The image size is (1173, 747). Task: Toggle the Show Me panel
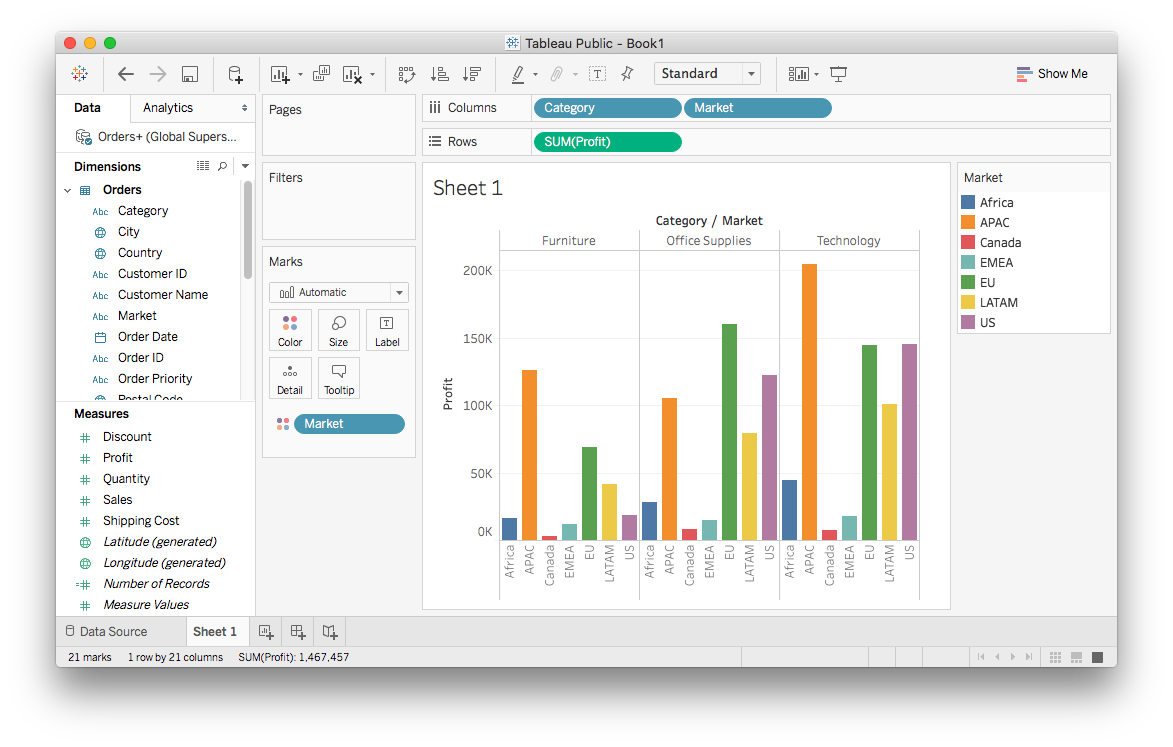point(1051,74)
